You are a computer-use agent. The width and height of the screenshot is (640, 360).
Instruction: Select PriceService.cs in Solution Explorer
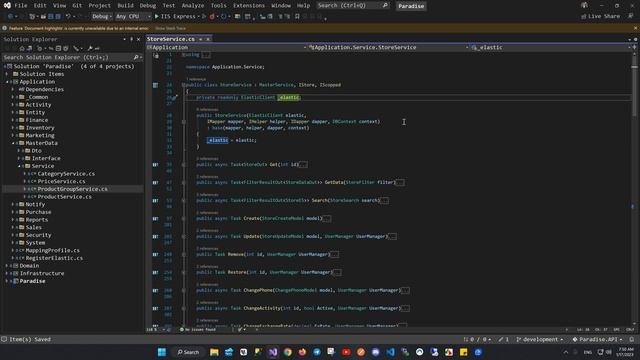pyautogui.click(x=61, y=181)
